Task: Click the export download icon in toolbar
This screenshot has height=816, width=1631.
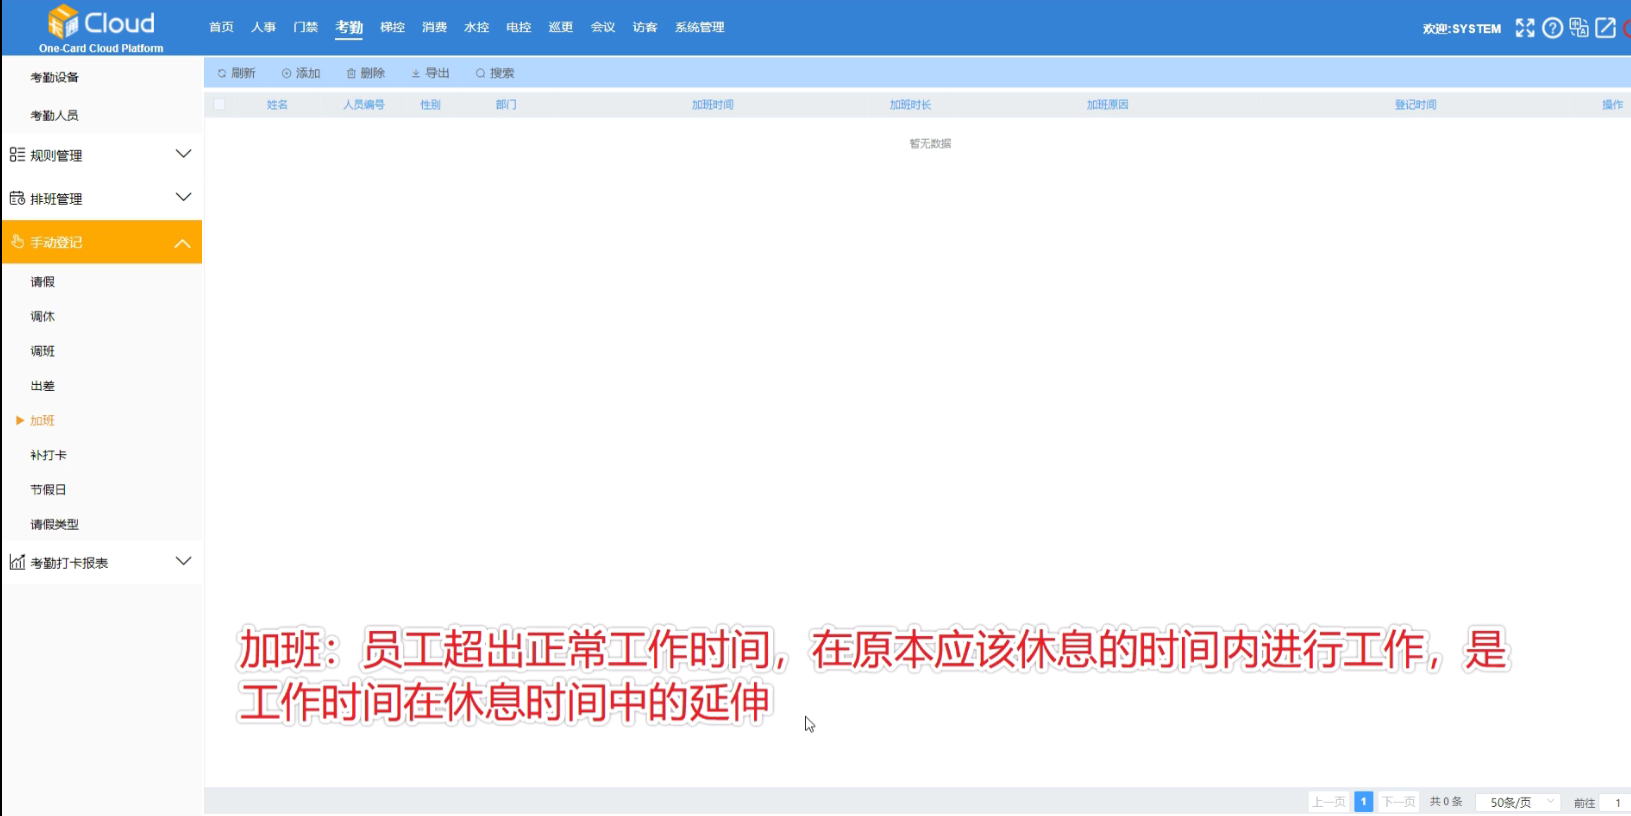Action: click(x=416, y=73)
